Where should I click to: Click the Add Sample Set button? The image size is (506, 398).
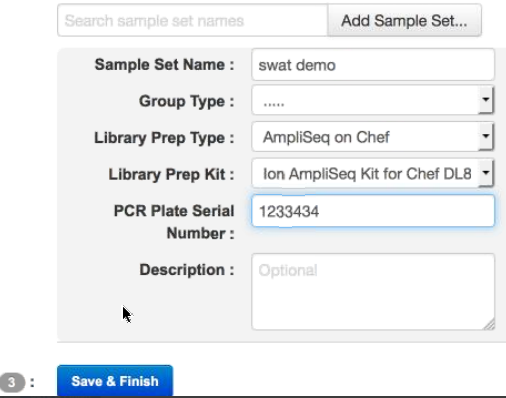pyautogui.click(x=404, y=20)
